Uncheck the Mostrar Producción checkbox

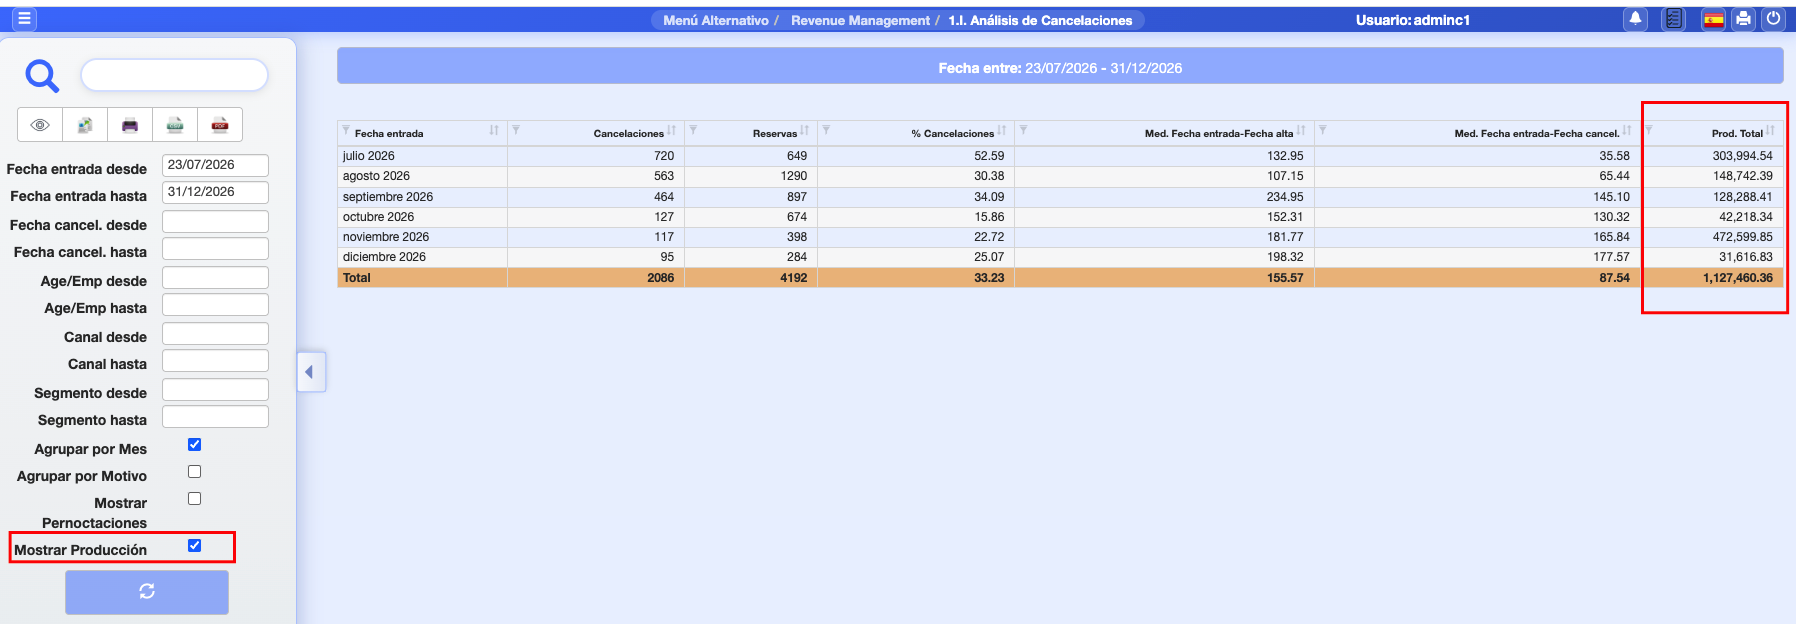[x=195, y=546]
